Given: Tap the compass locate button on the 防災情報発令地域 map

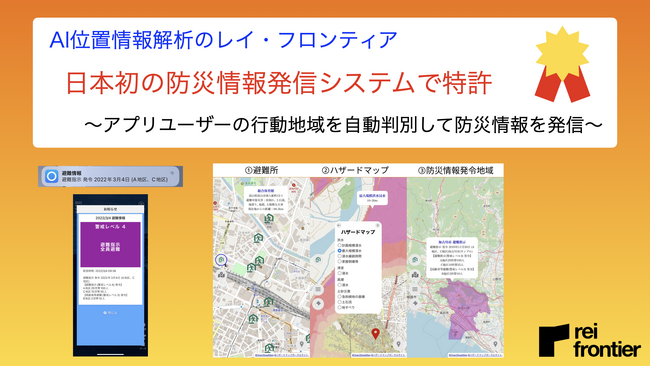Looking at the screenshot, I should (x=415, y=304).
